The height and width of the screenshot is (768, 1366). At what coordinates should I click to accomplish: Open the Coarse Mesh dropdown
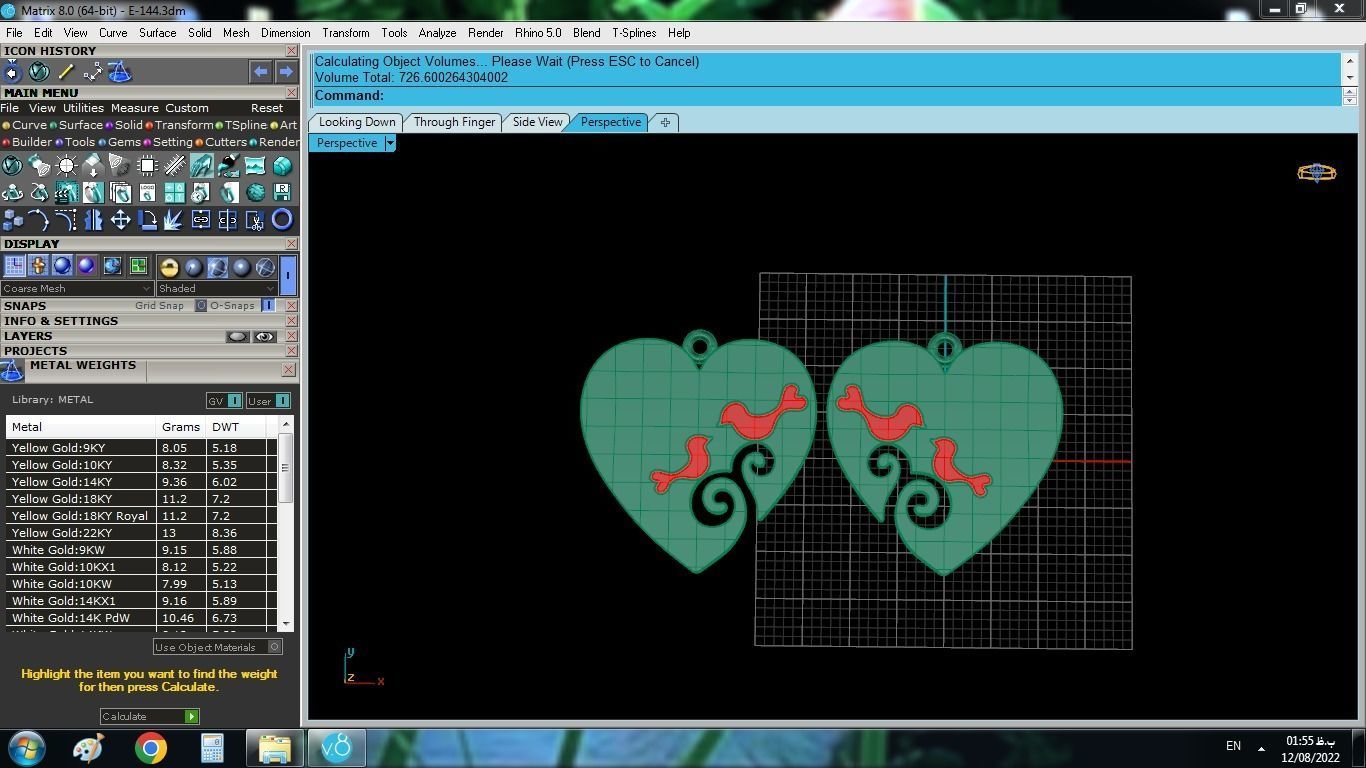tap(77, 288)
